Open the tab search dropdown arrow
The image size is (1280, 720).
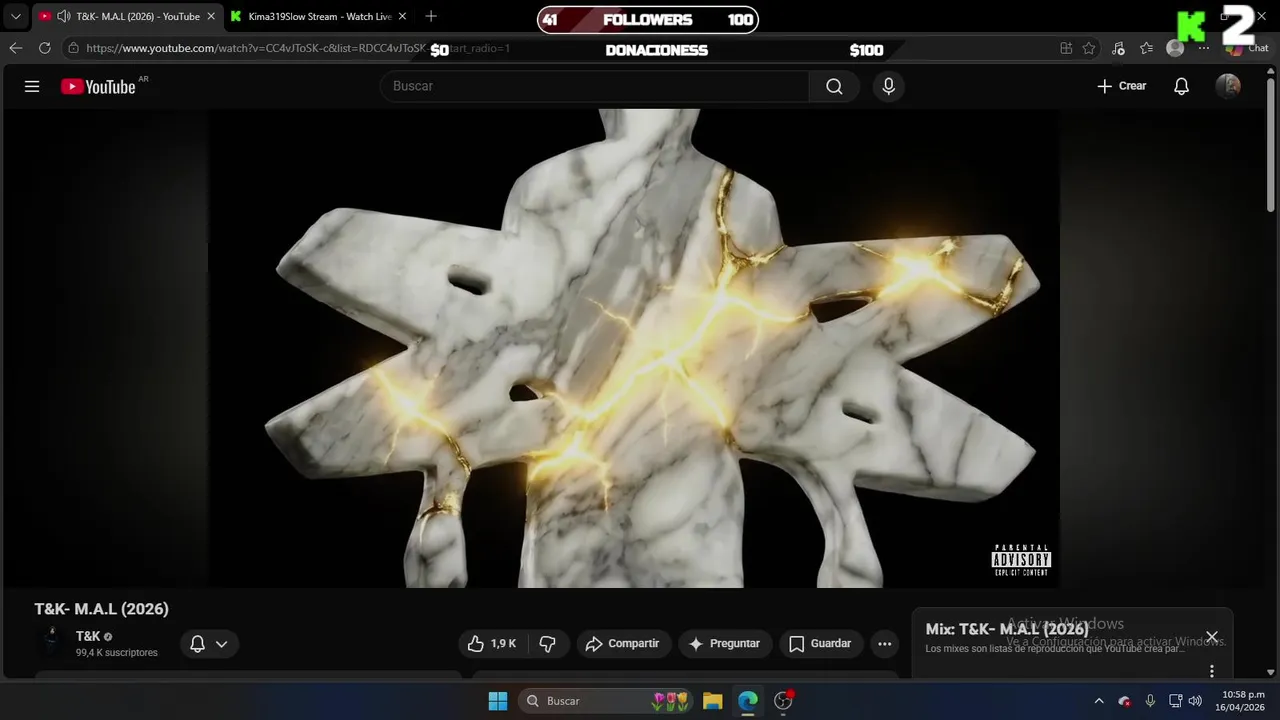click(x=15, y=16)
